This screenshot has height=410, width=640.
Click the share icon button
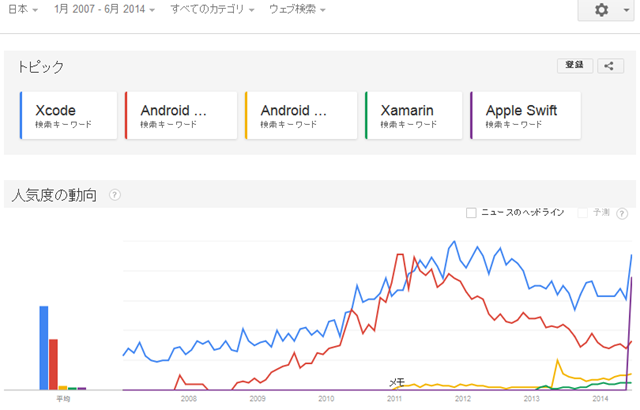[x=610, y=66]
